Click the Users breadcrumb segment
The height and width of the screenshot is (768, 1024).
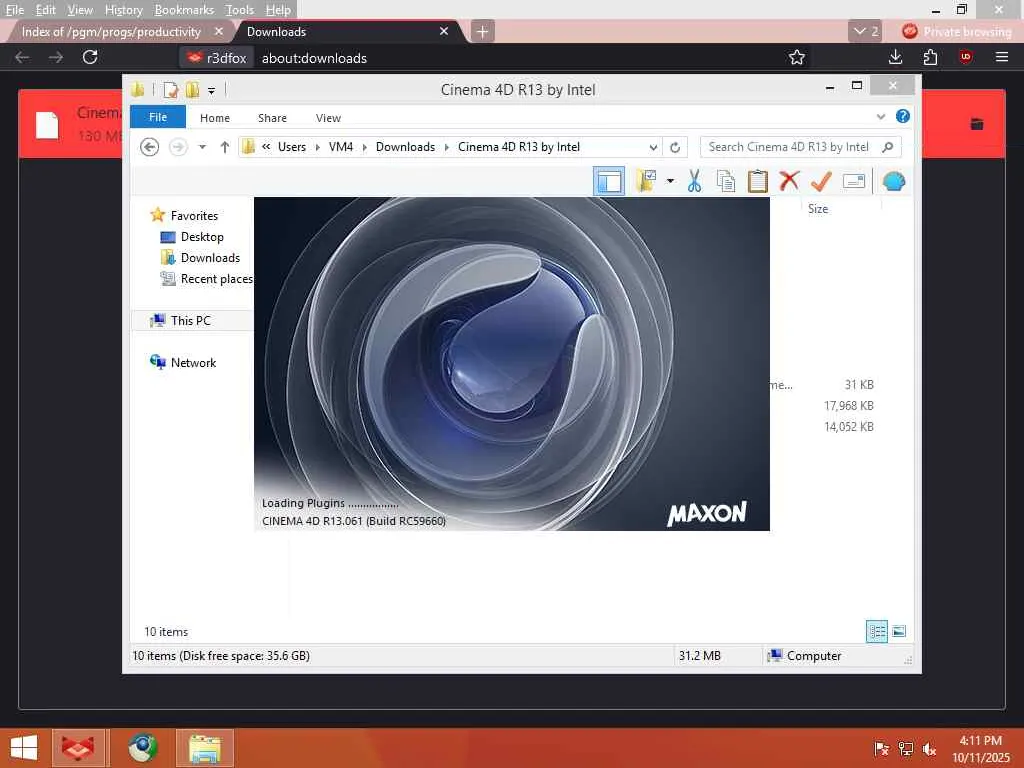pyautogui.click(x=292, y=147)
